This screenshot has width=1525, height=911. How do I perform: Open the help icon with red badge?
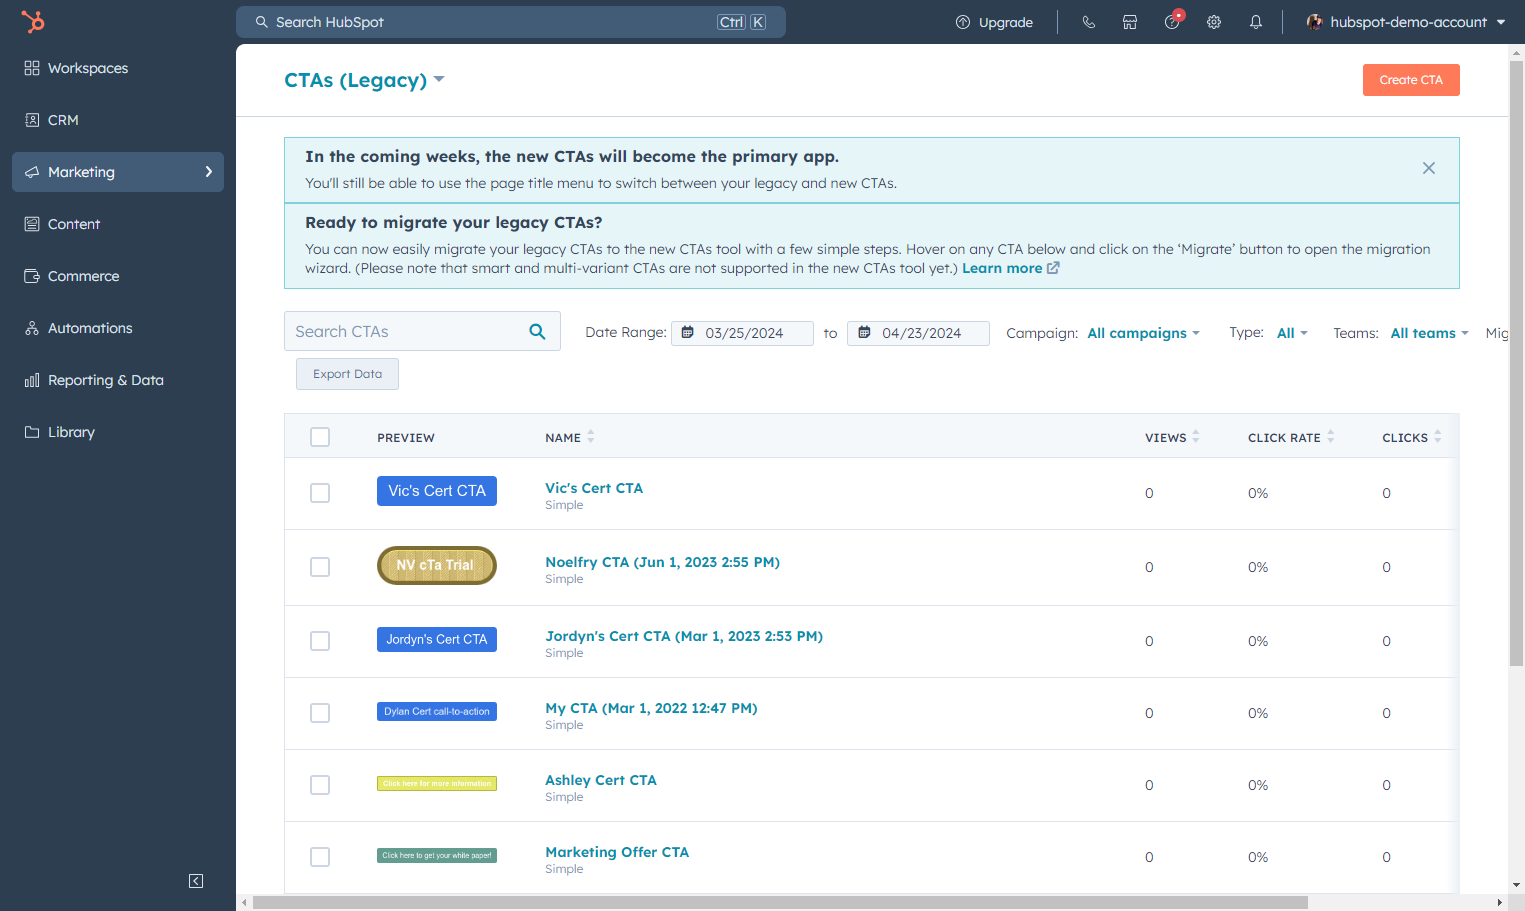[x=1173, y=21]
